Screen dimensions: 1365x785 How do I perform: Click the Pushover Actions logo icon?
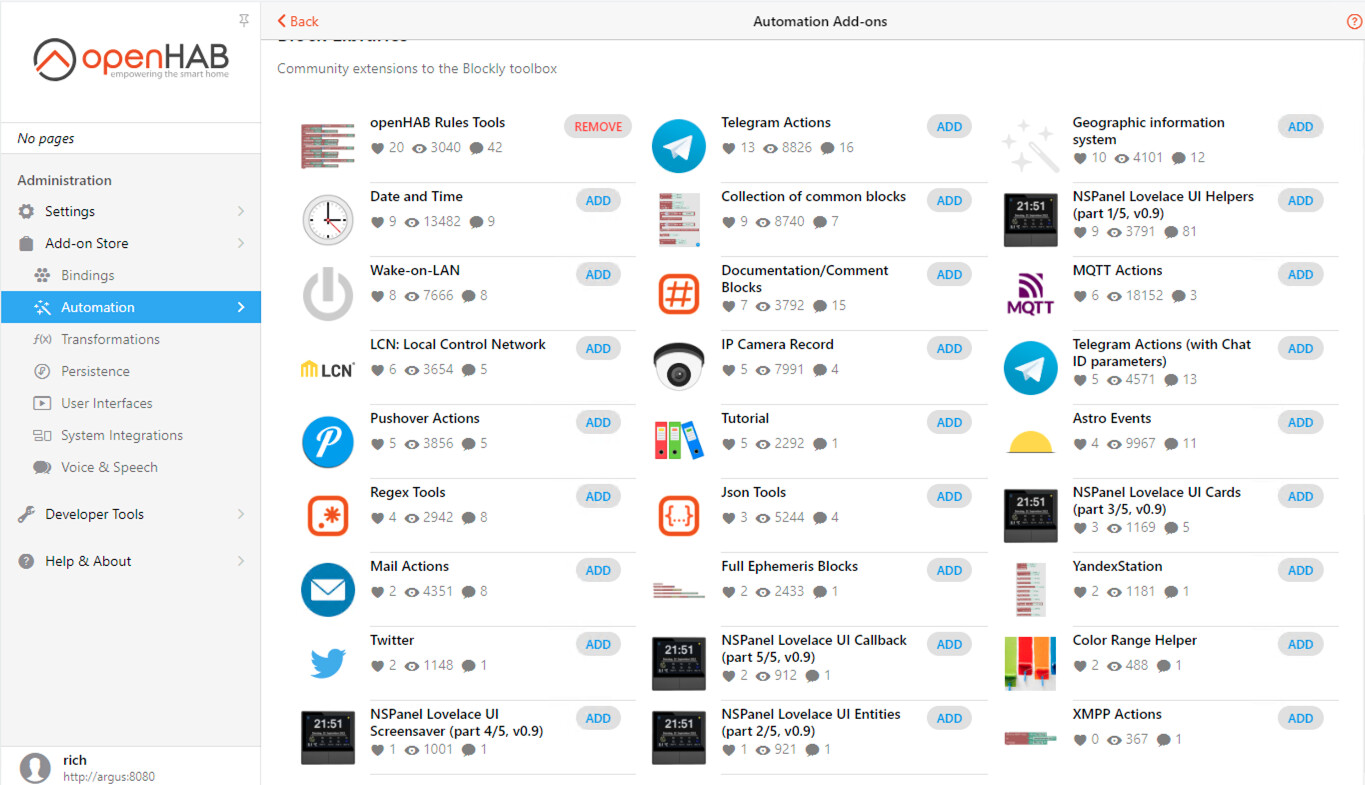click(328, 442)
